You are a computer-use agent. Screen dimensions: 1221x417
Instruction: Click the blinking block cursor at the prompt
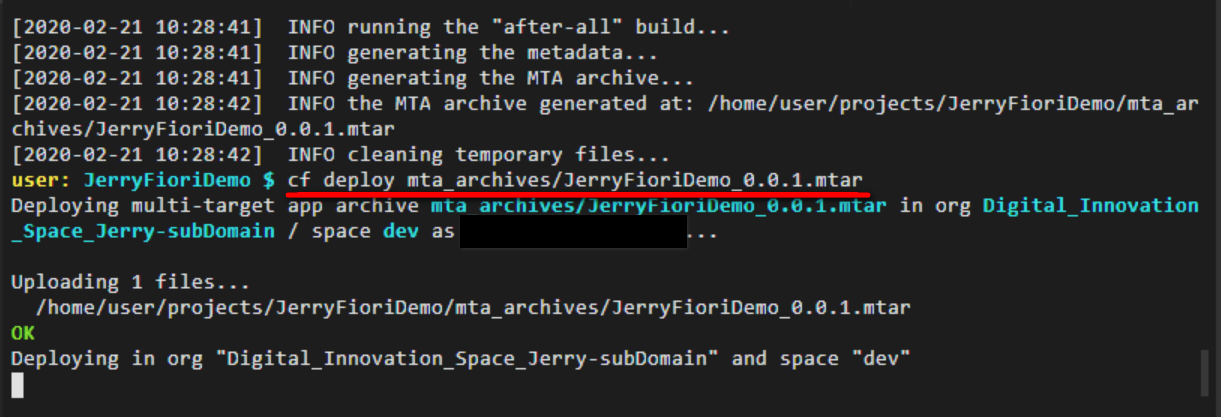pyautogui.click(x=16, y=385)
